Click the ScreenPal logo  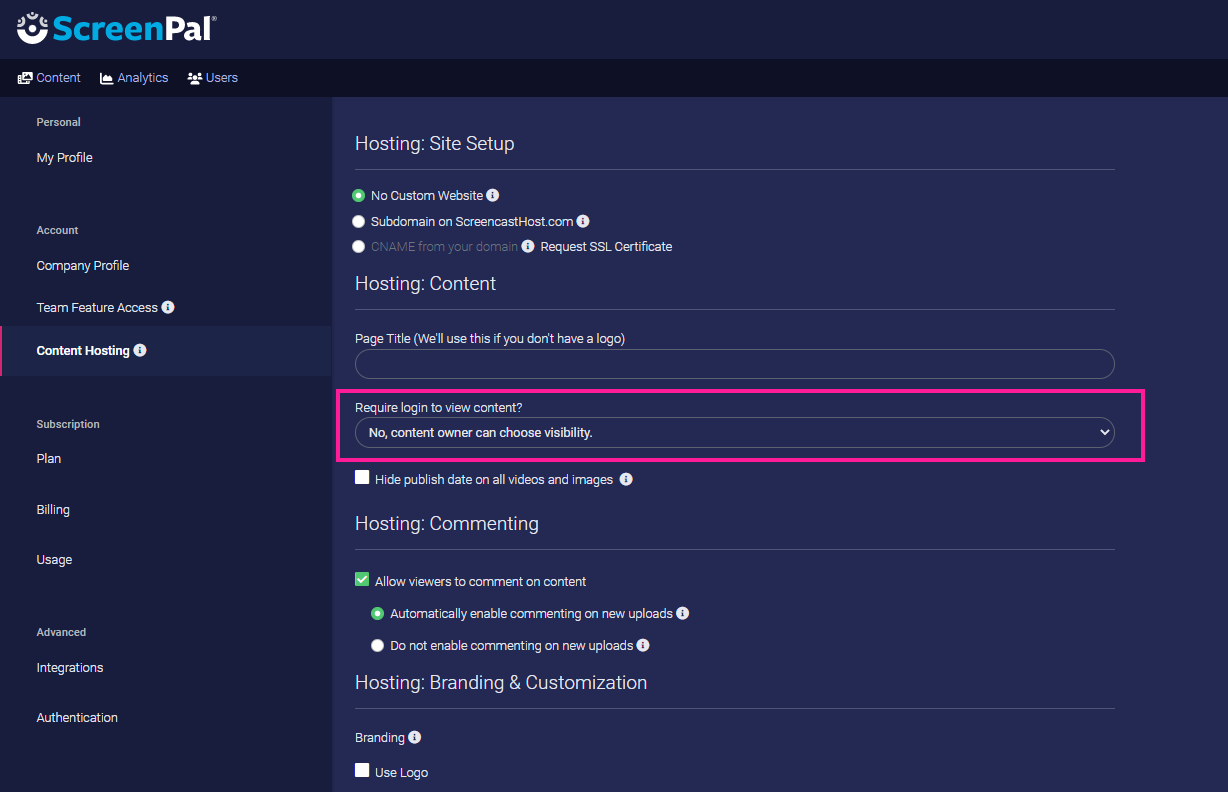click(x=116, y=28)
